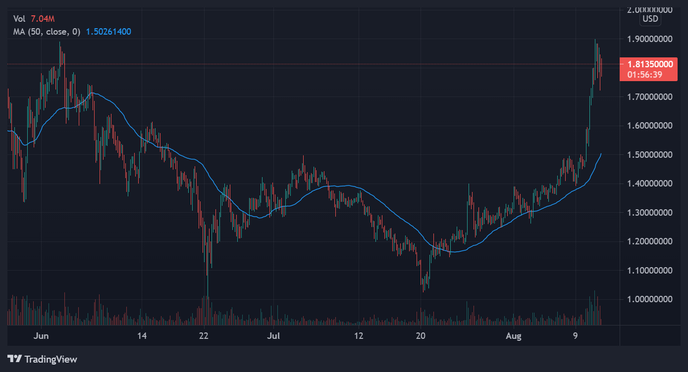Click the 1.90000000 price axis label
Image resolution: width=688 pixels, height=372 pixels.
649,39
